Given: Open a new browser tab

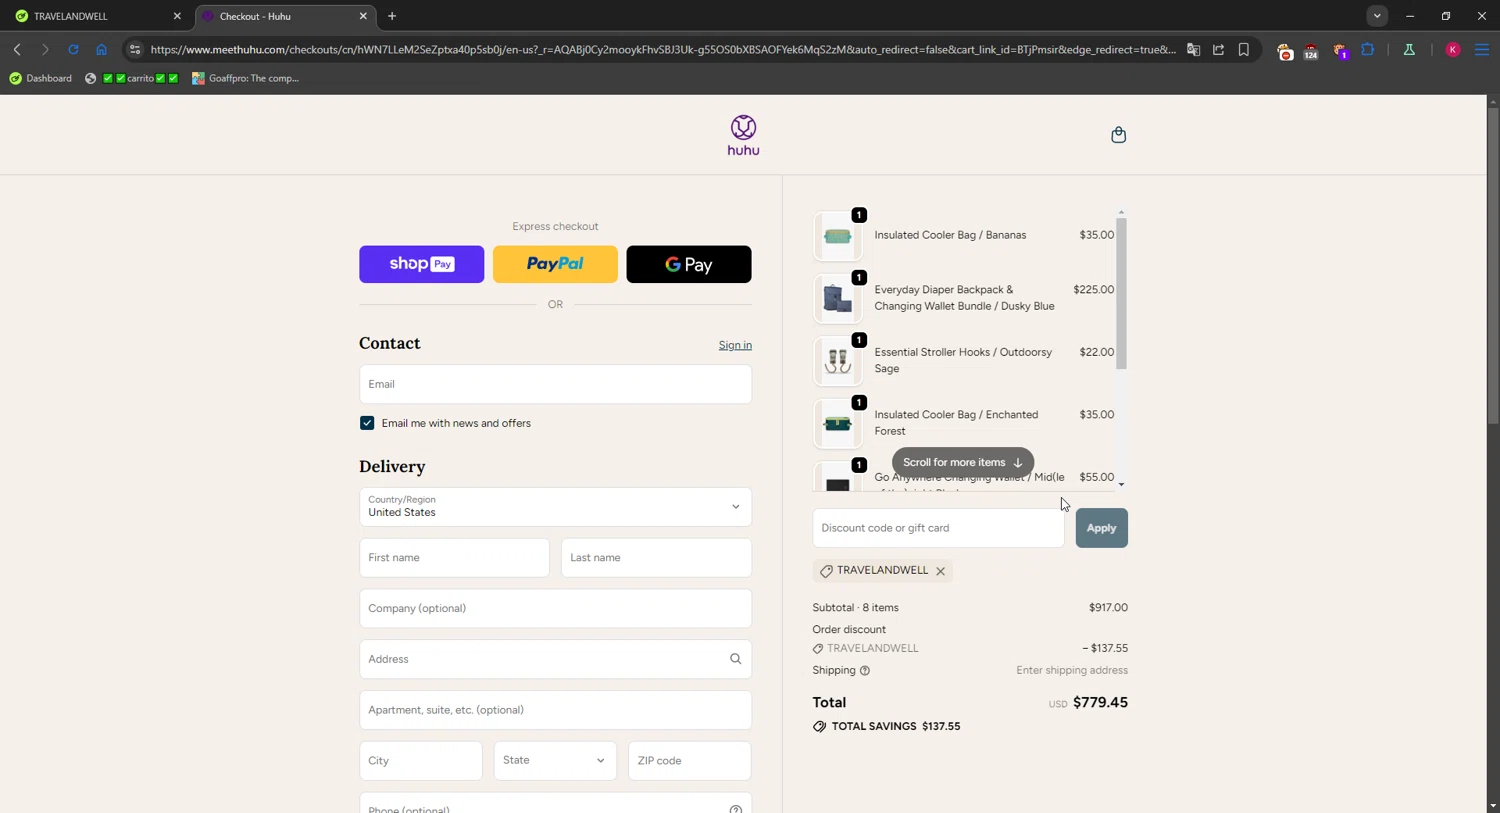Looking at the screenshot, I should point(392,16).
